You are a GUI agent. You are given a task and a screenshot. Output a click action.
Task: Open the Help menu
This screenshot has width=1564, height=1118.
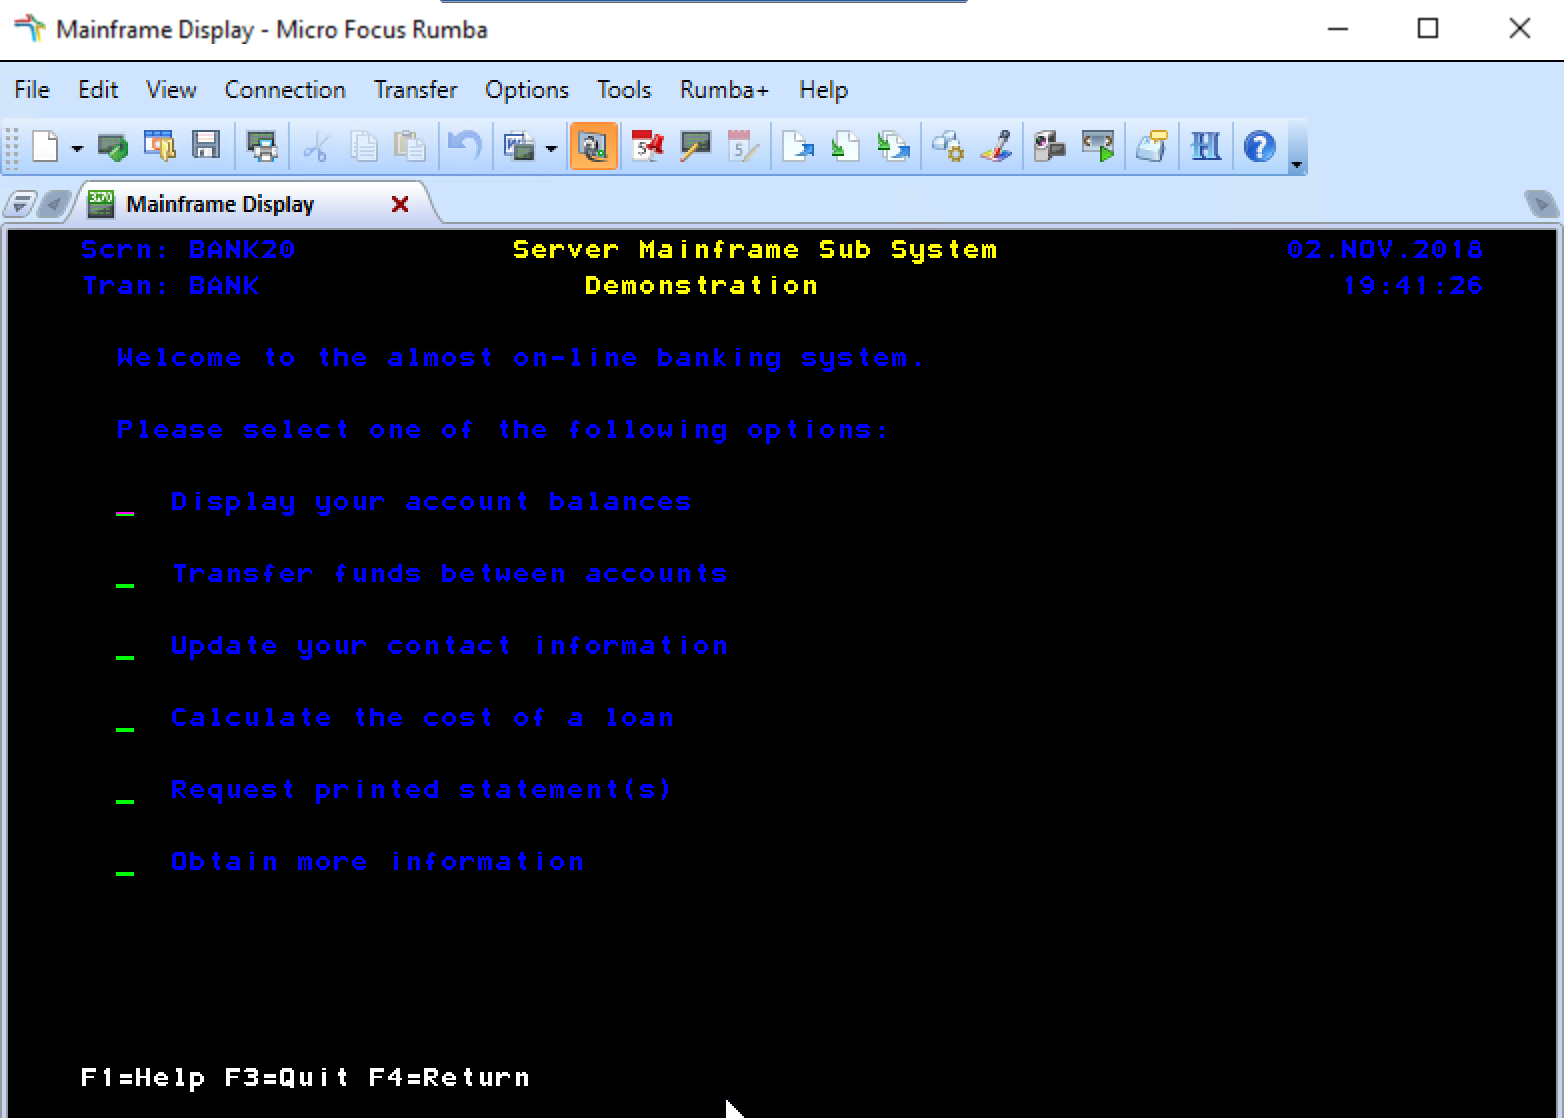click(x=823, y=90)
